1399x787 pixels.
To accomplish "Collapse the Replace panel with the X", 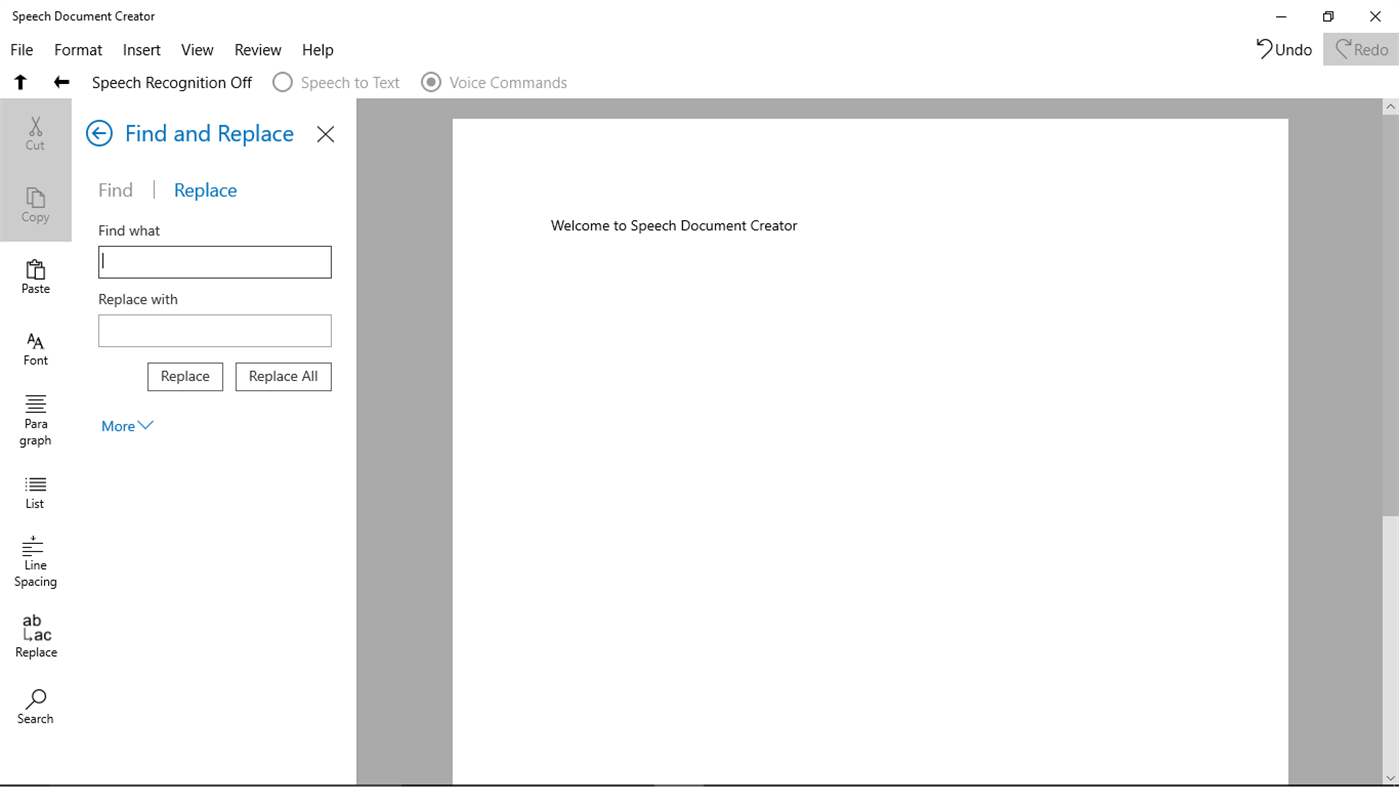I will pyautogui.click(x=324, y=133).
